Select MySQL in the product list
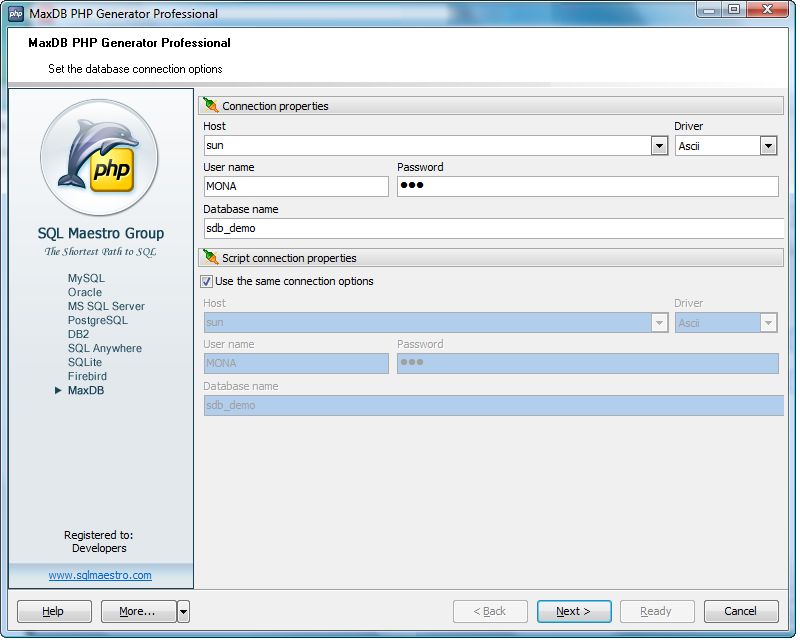This screenshot has width=800, height=642. point(86,279)
